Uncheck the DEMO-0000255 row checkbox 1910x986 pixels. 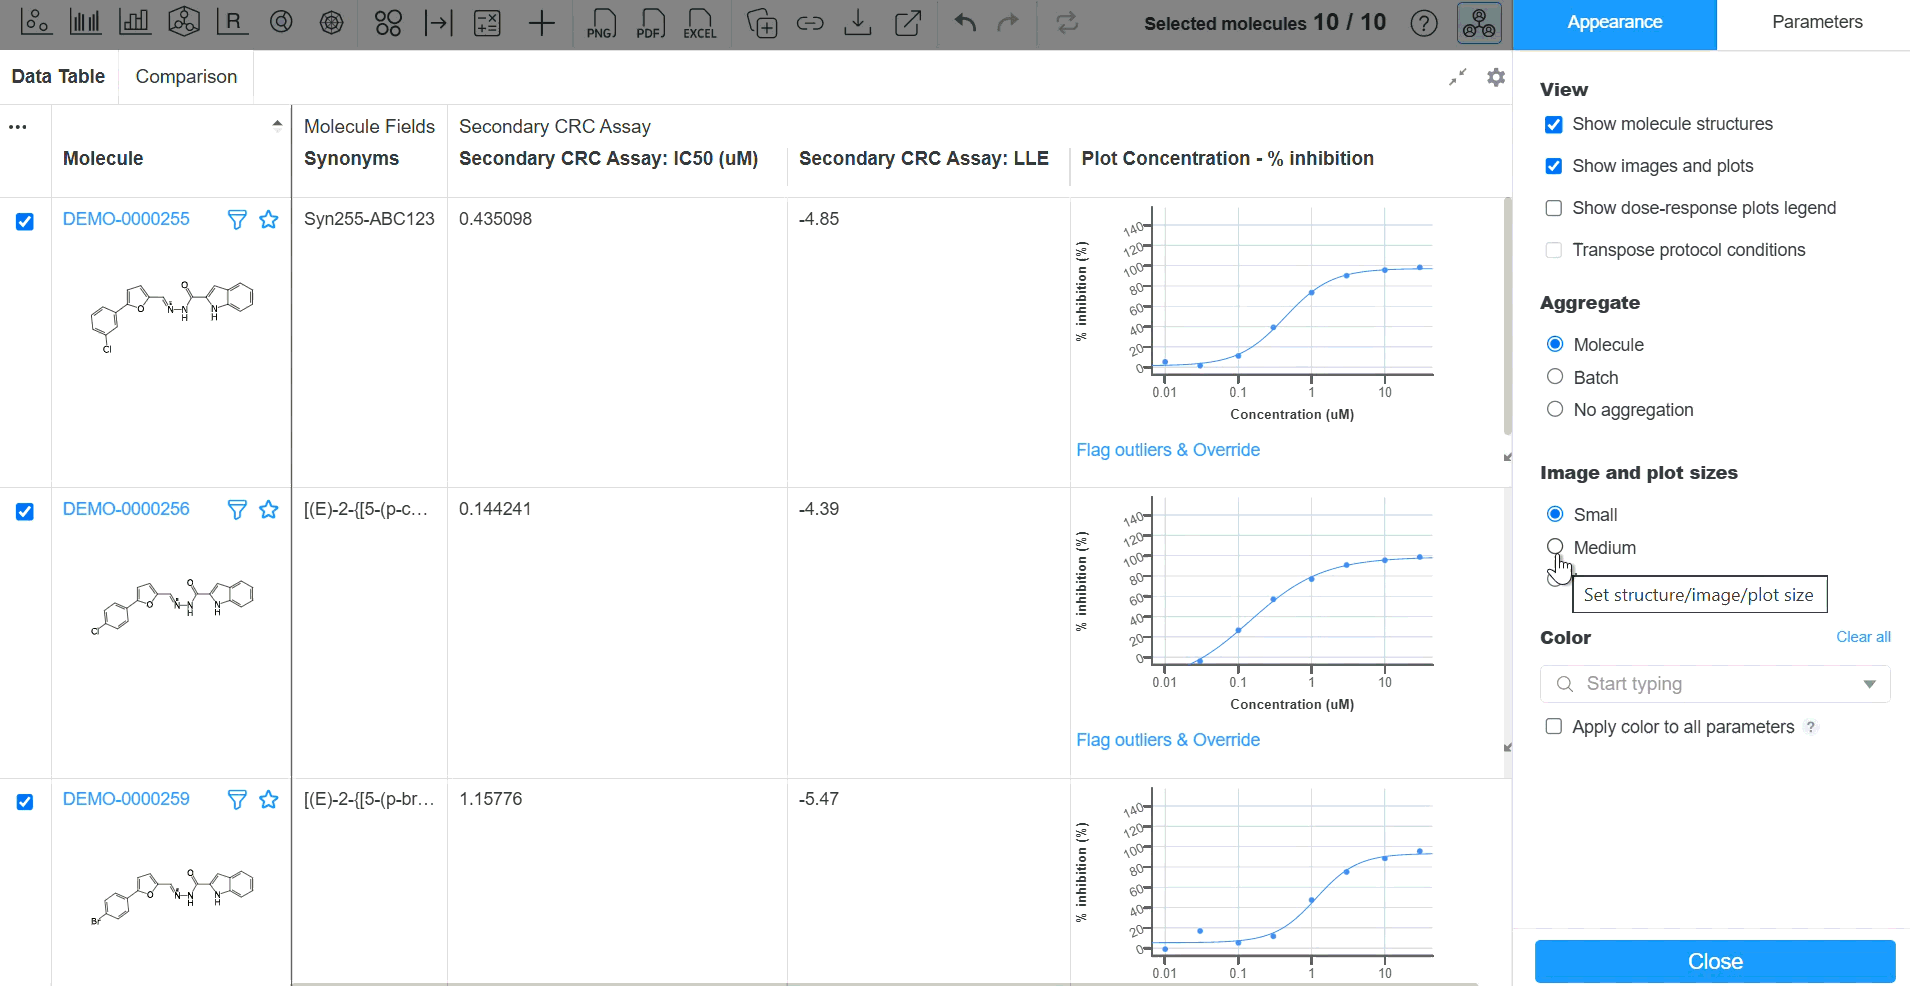pos(25,222)
